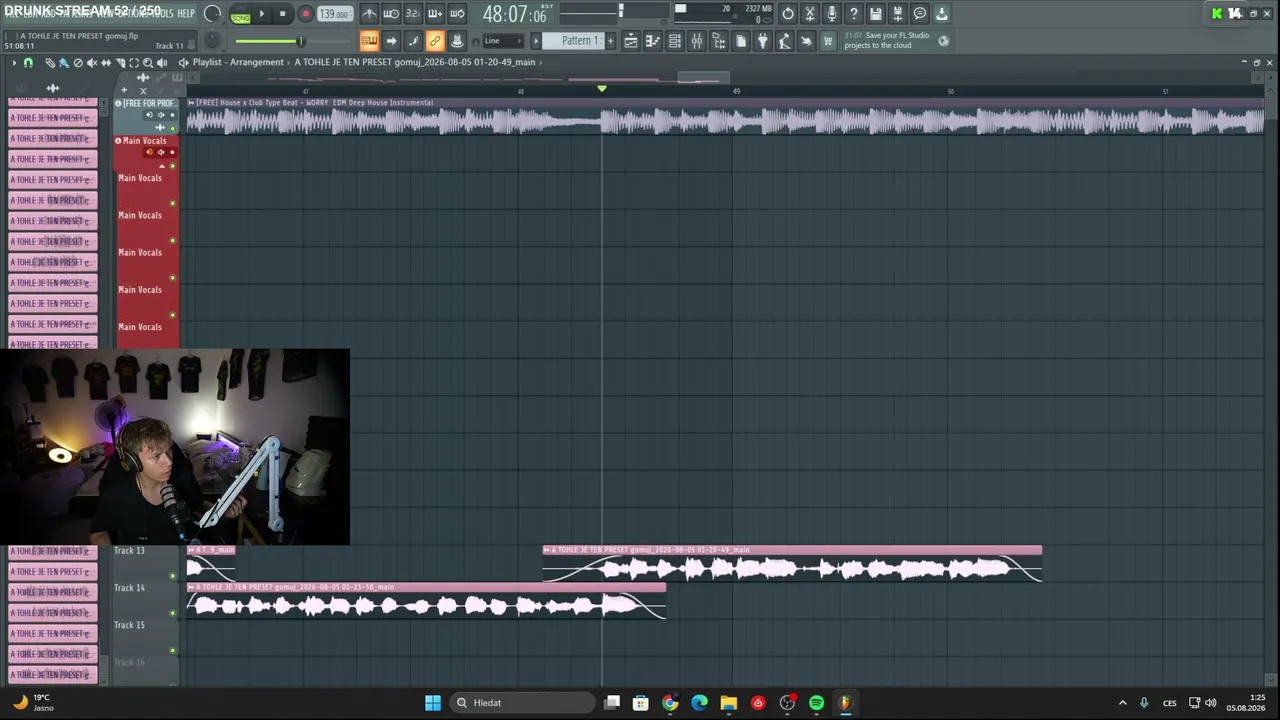
Task: Toggle the metronome icon
Action: click(369, 14)
